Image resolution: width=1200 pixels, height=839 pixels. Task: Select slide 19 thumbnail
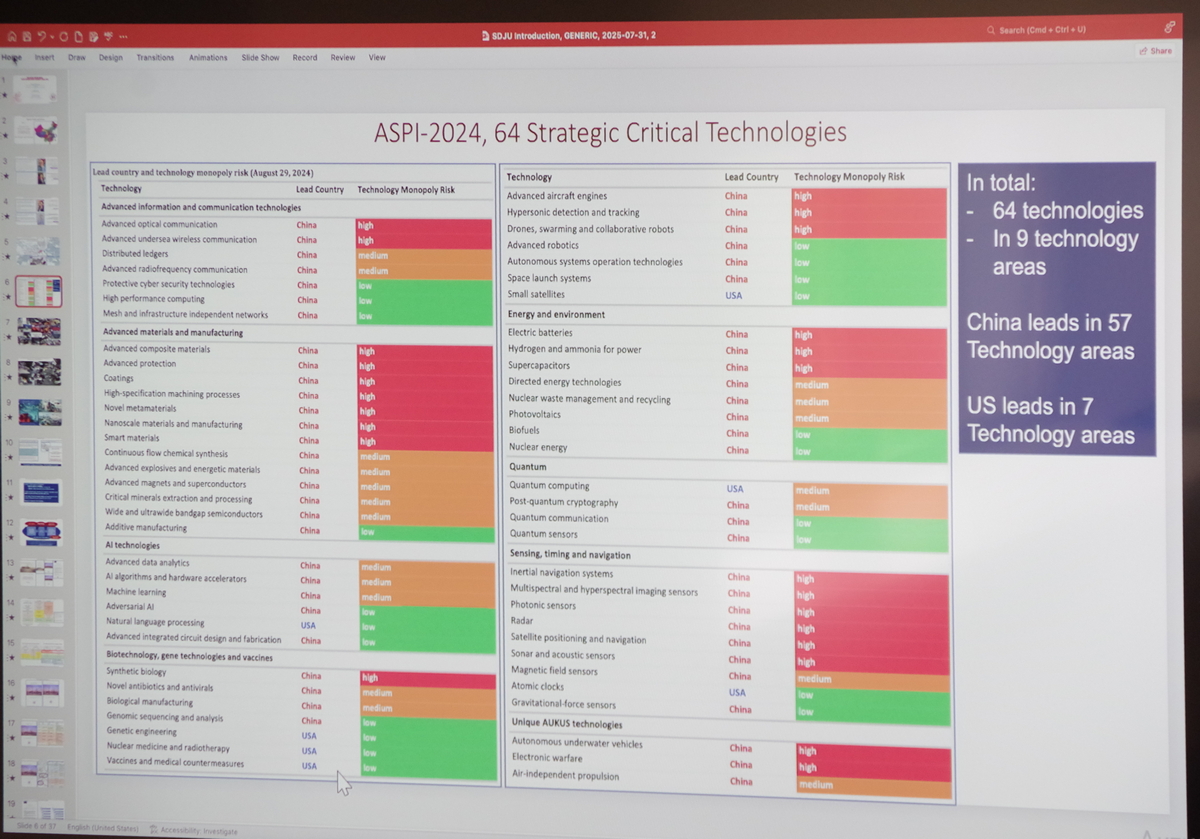(x=44, y=810)
